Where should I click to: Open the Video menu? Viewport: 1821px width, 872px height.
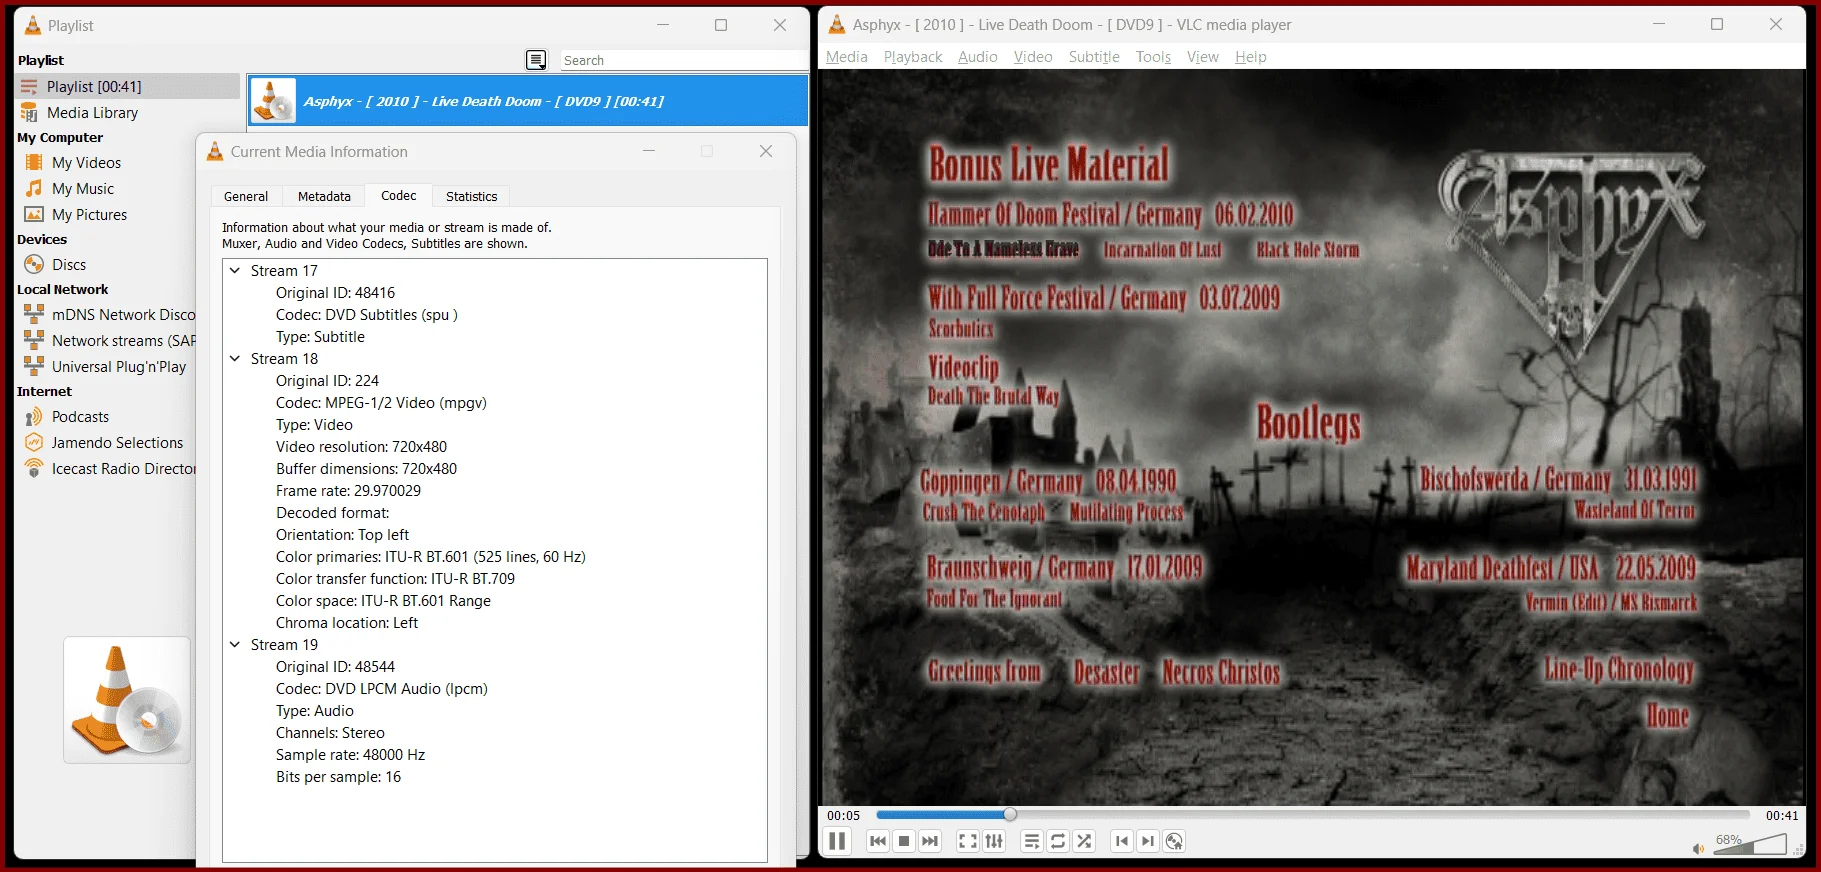1033,57
